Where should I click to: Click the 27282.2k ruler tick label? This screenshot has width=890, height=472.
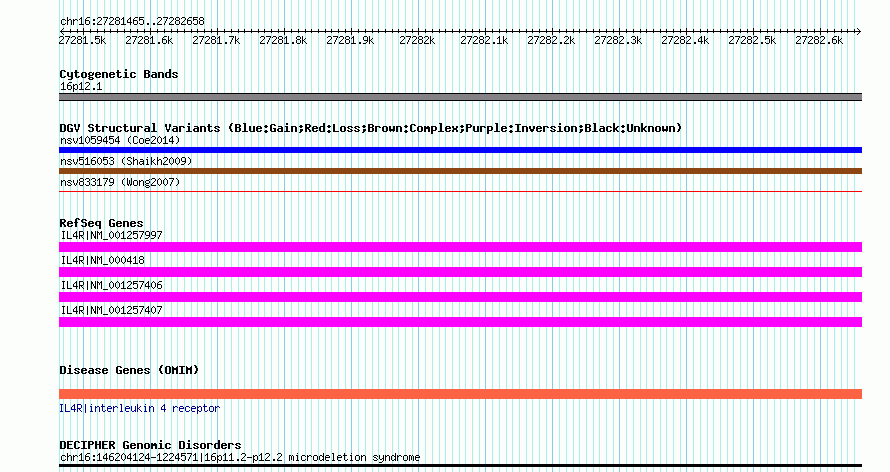click(x=551, y=40)
